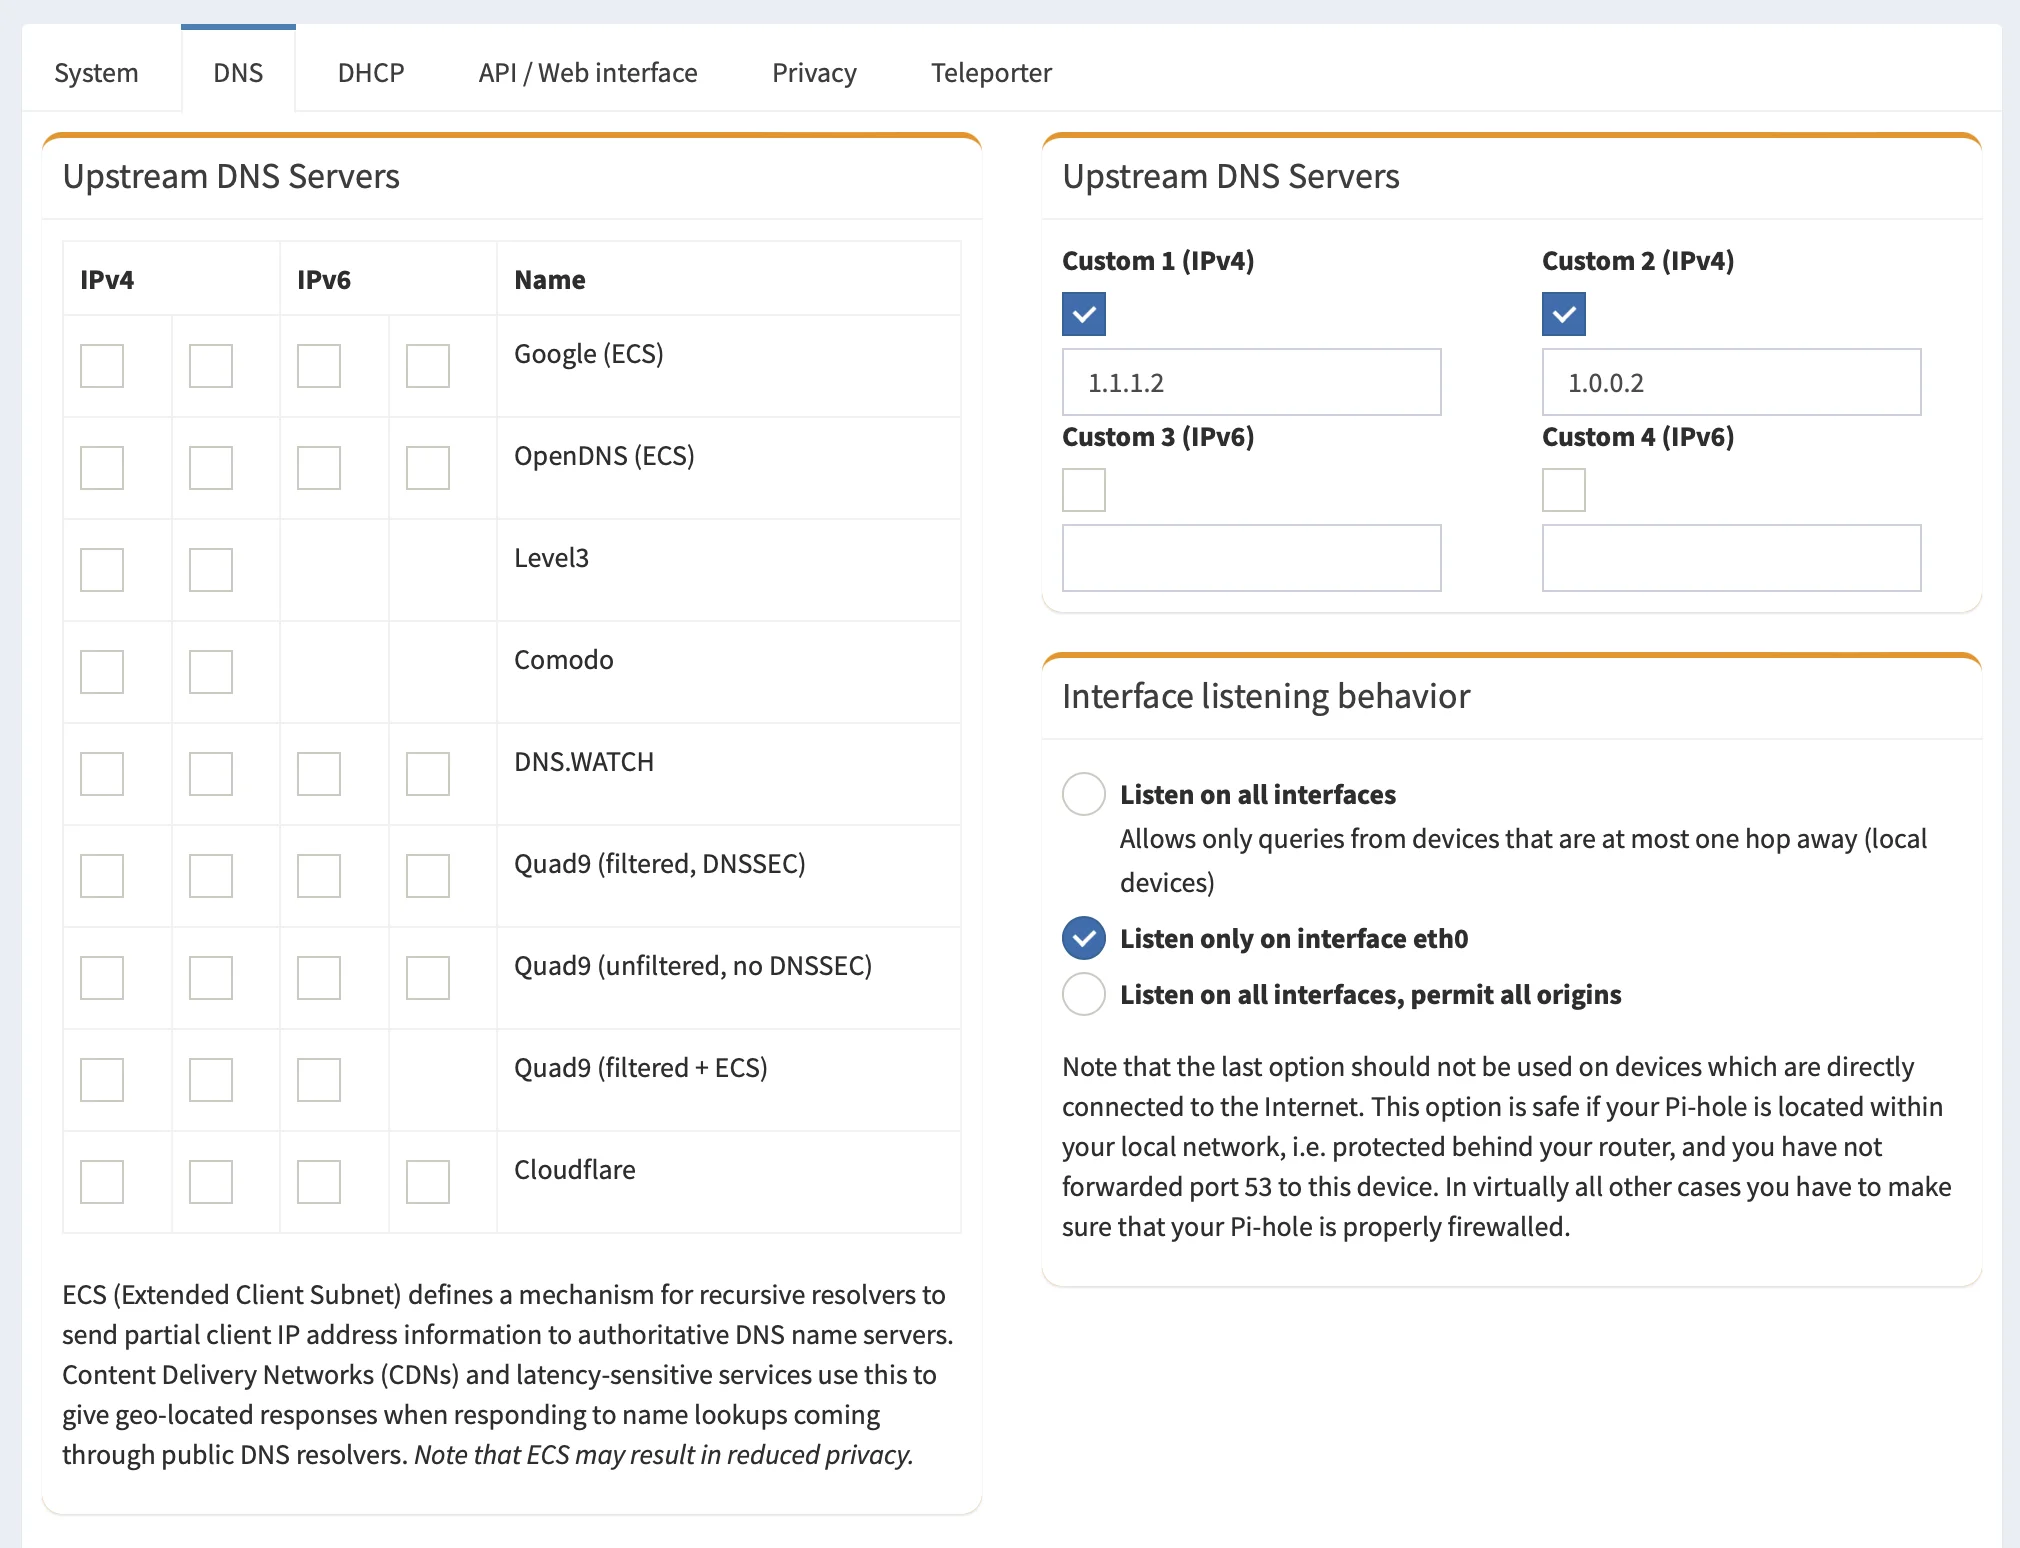Disable the Custom 2 (IPv4) checkbox

(x=1564, y=314)
